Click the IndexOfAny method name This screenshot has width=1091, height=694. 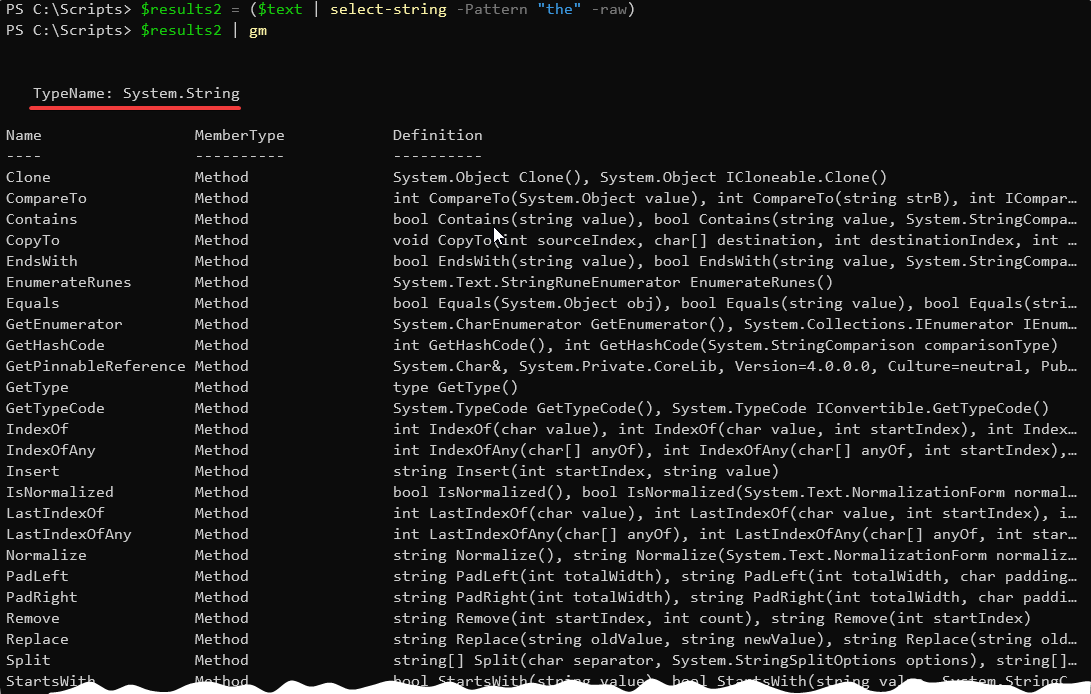(x=51, y=450)
